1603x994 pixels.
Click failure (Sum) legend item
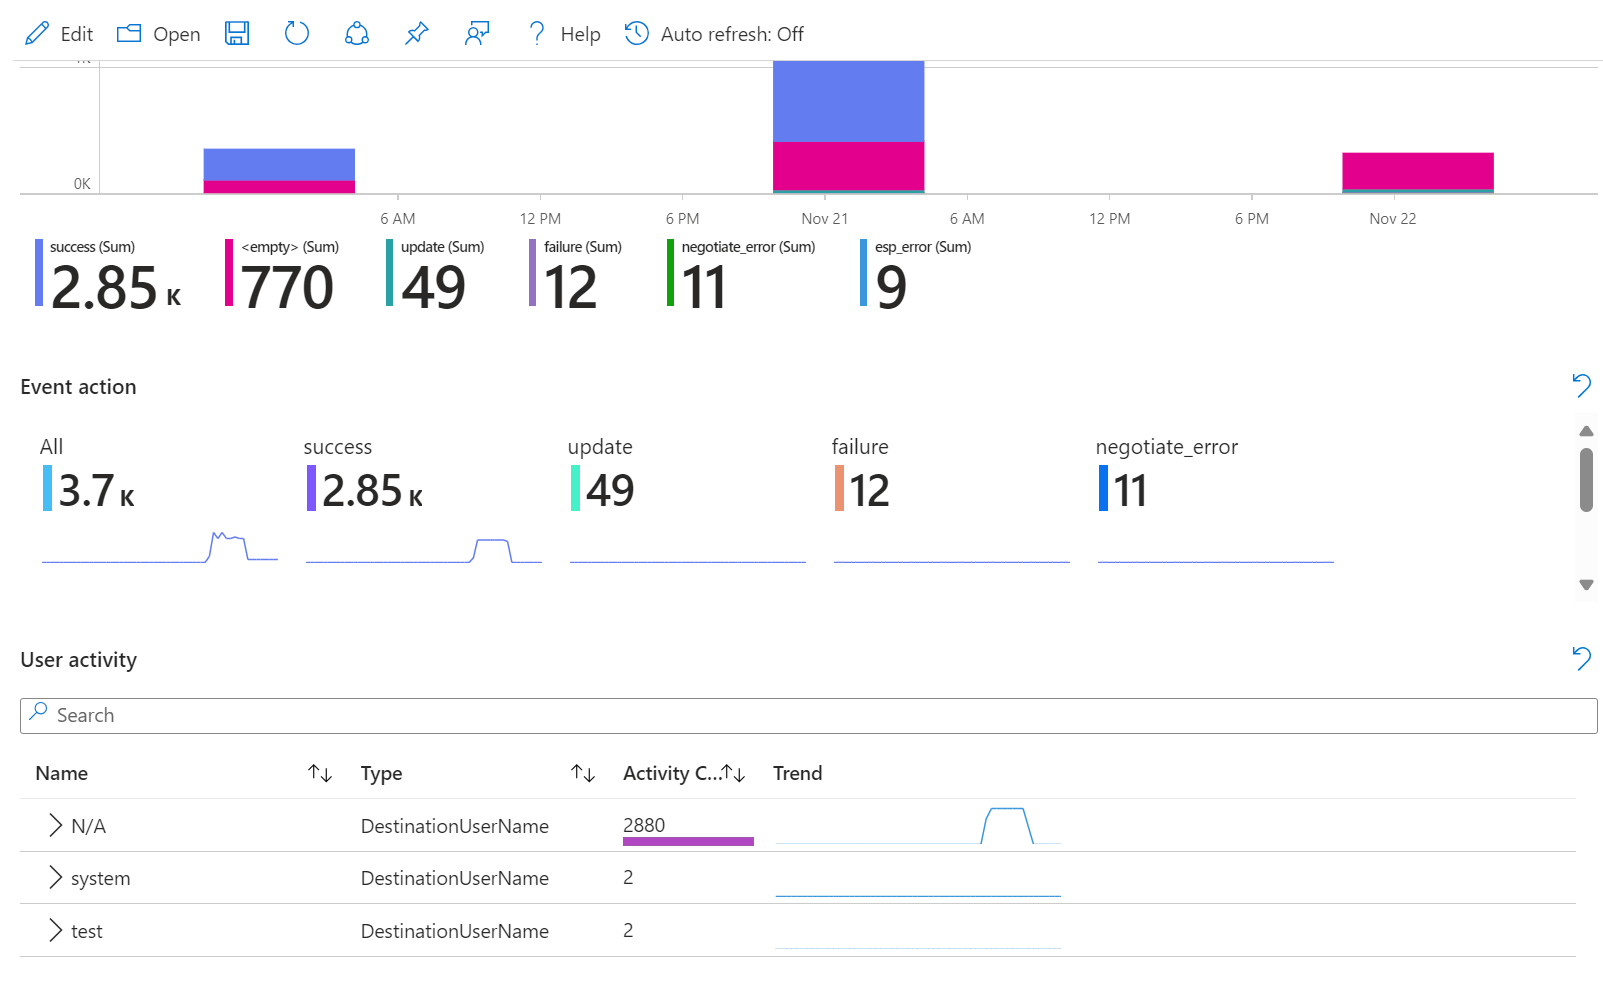[575, 275]
